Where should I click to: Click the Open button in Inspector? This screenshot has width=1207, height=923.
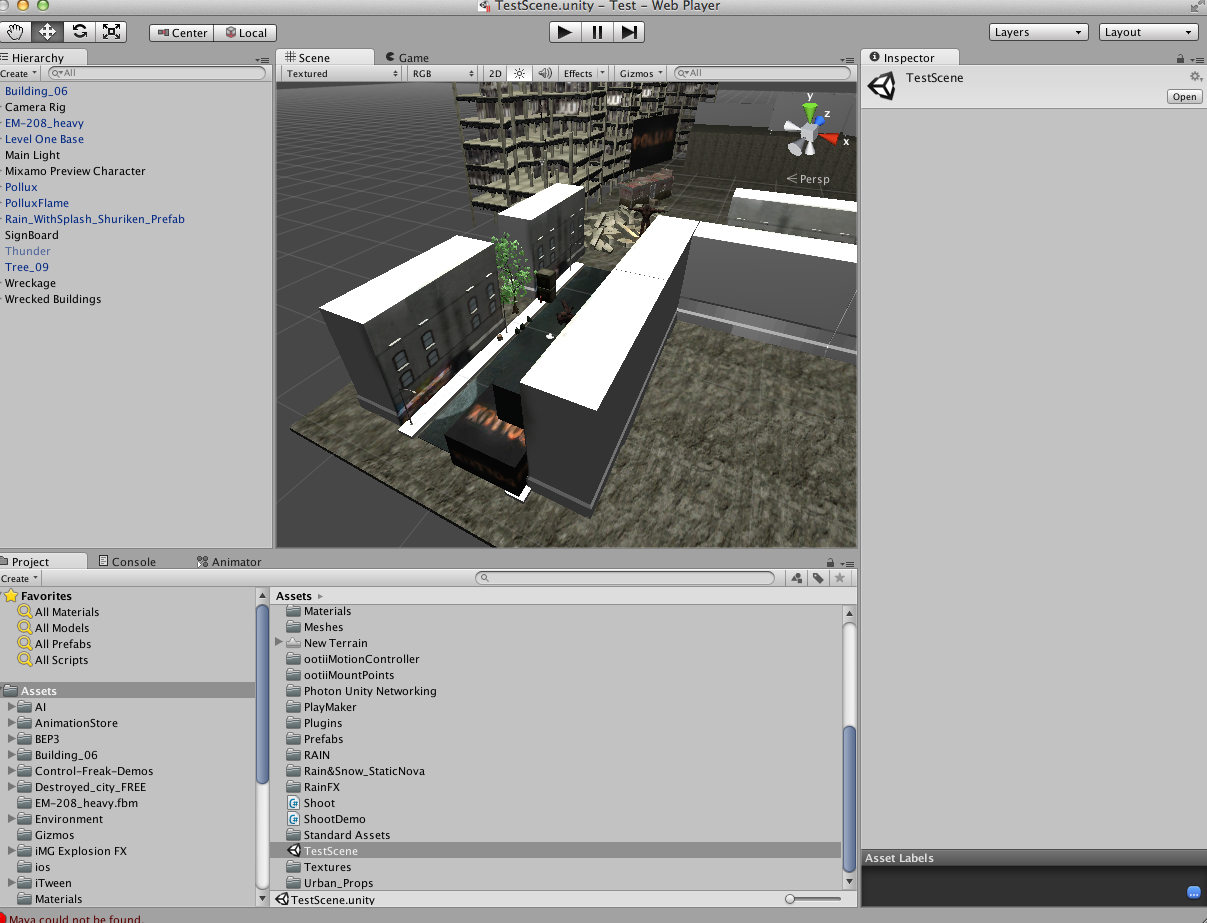1184,97
